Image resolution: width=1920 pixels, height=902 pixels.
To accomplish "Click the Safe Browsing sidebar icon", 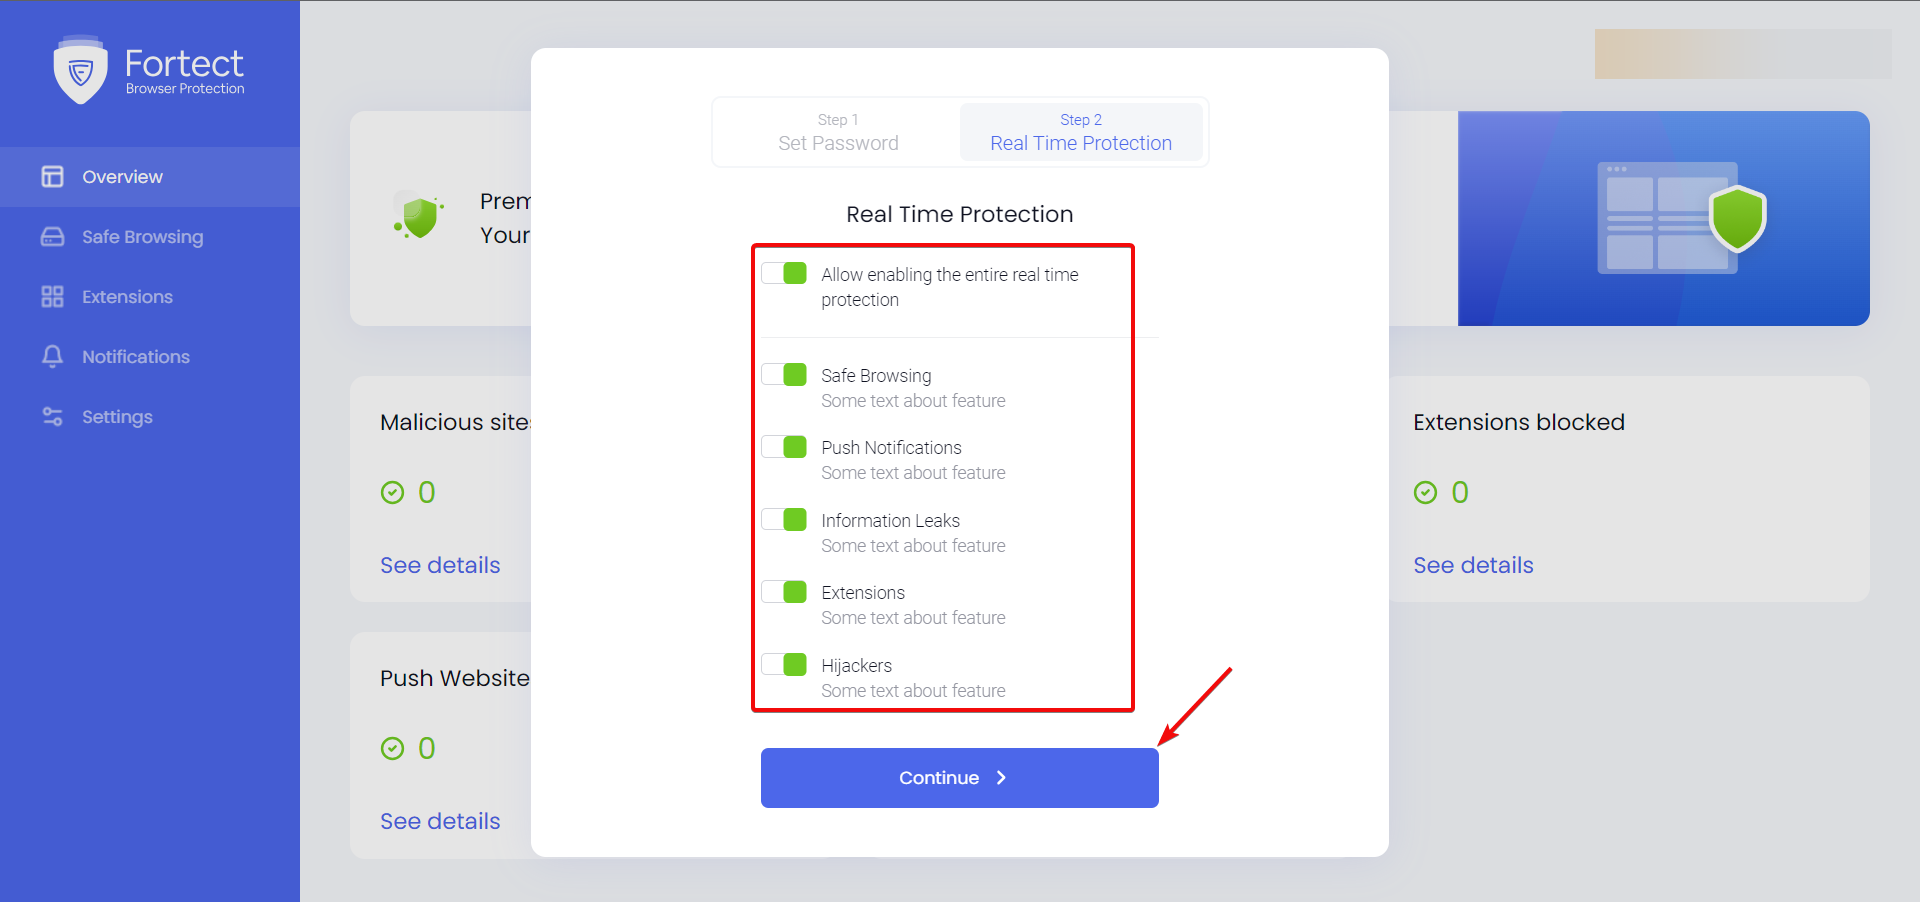I will [x=52, y=237].
